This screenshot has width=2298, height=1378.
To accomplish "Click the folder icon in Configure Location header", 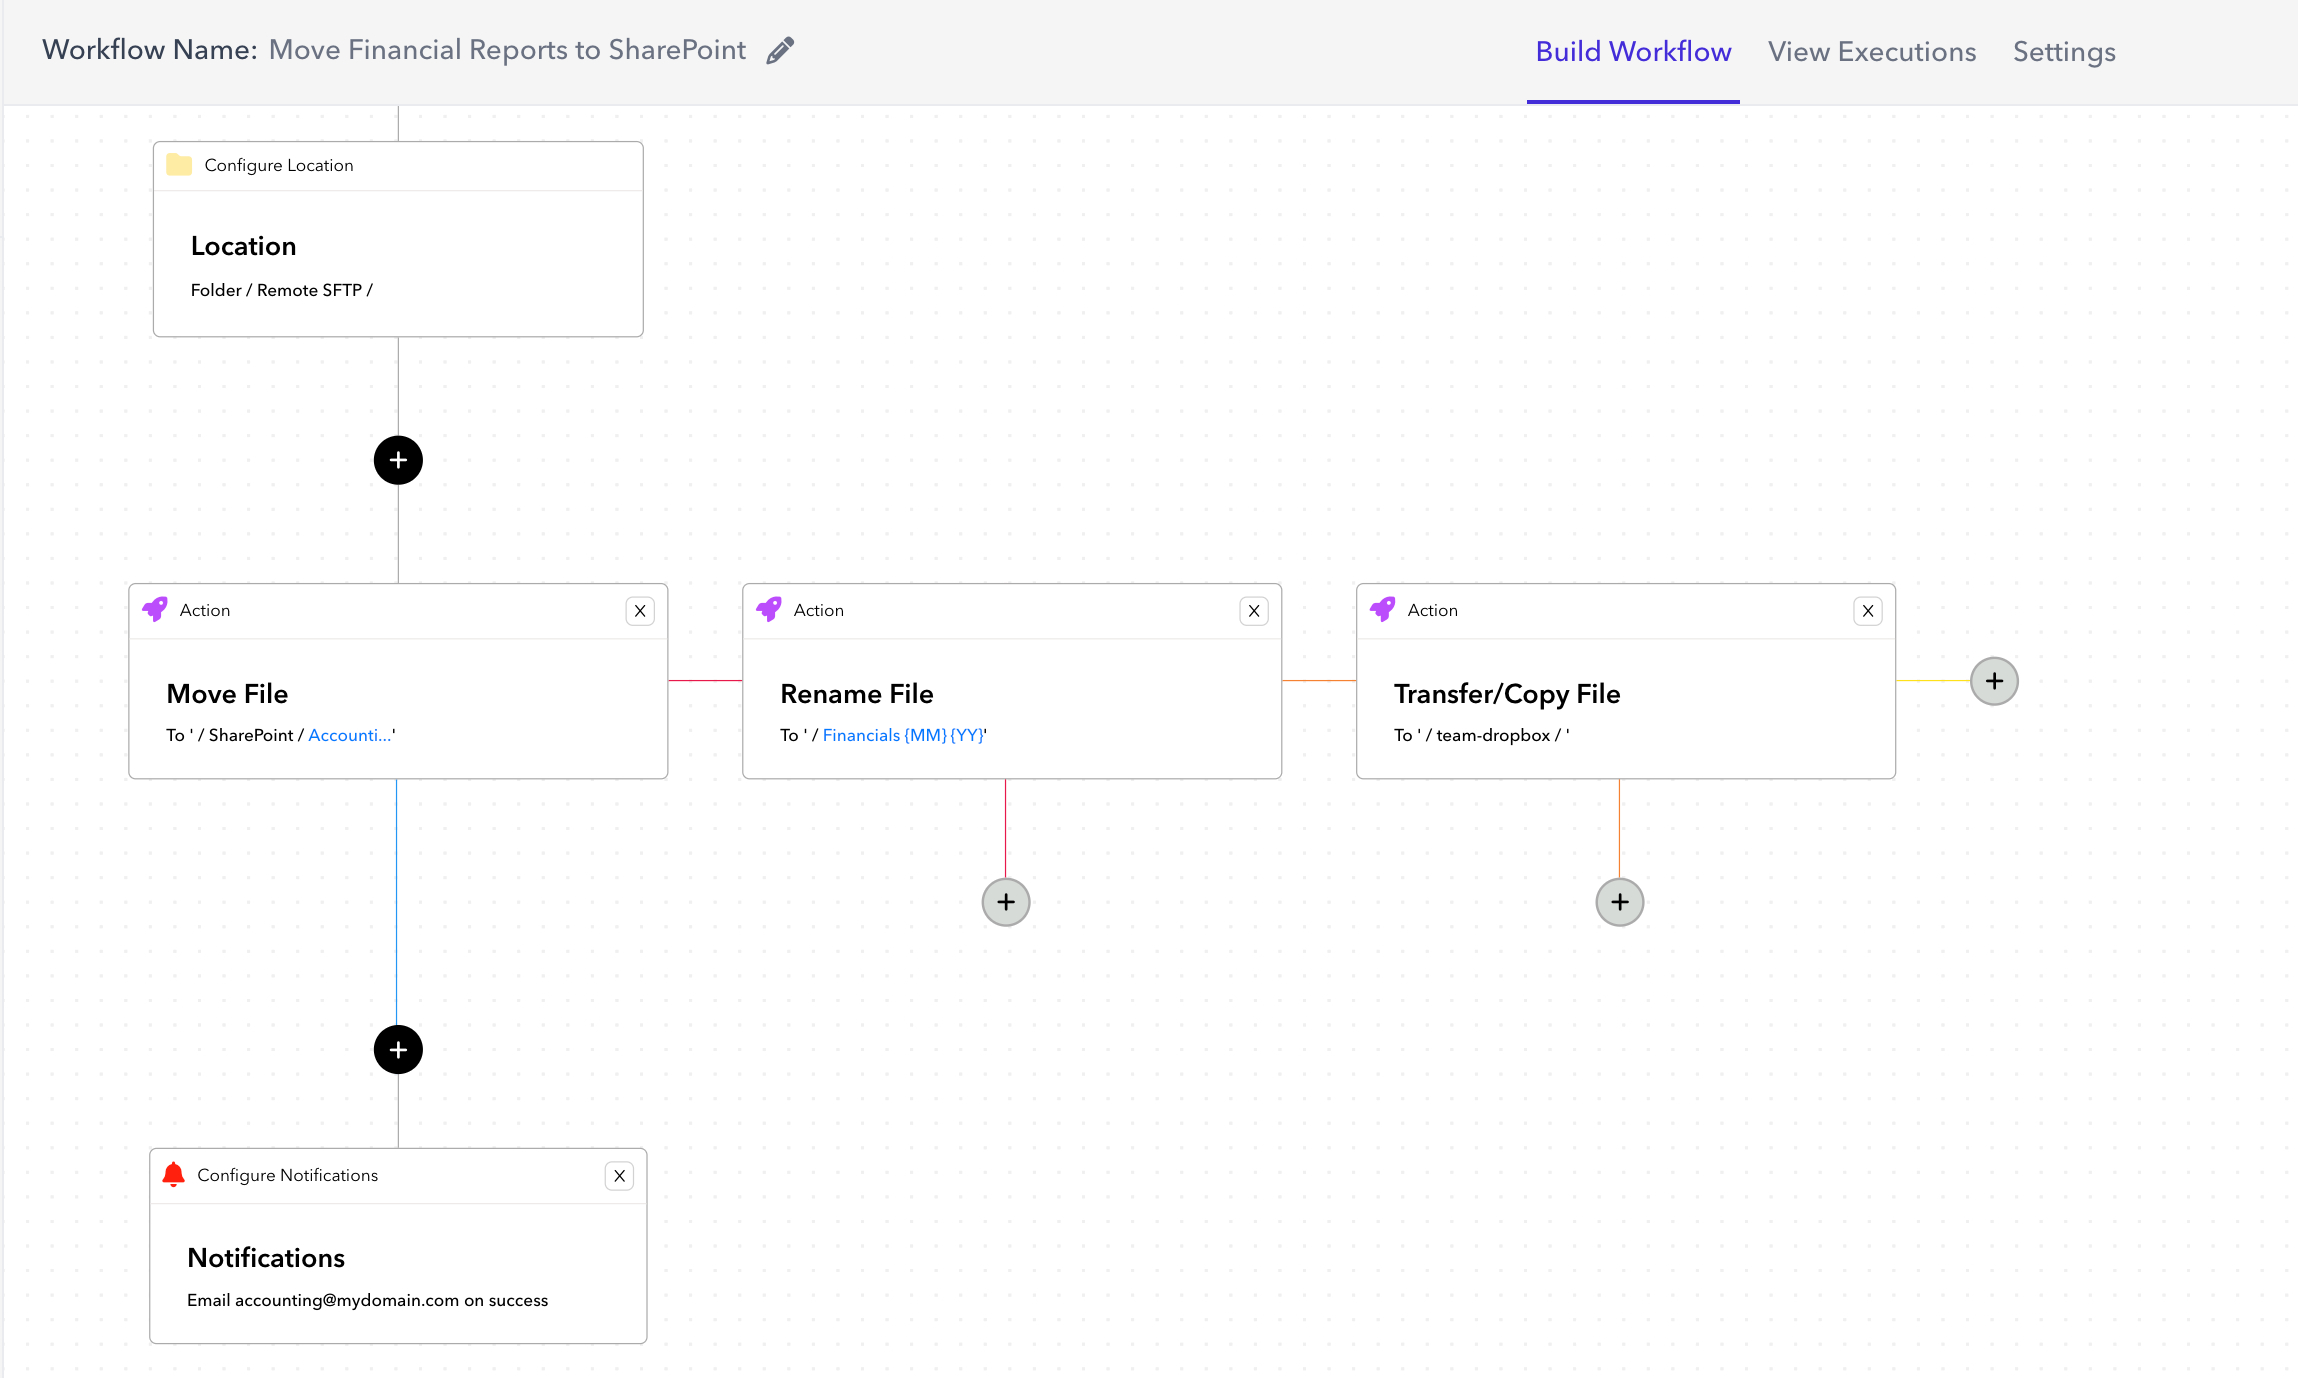I will (179, 164).
